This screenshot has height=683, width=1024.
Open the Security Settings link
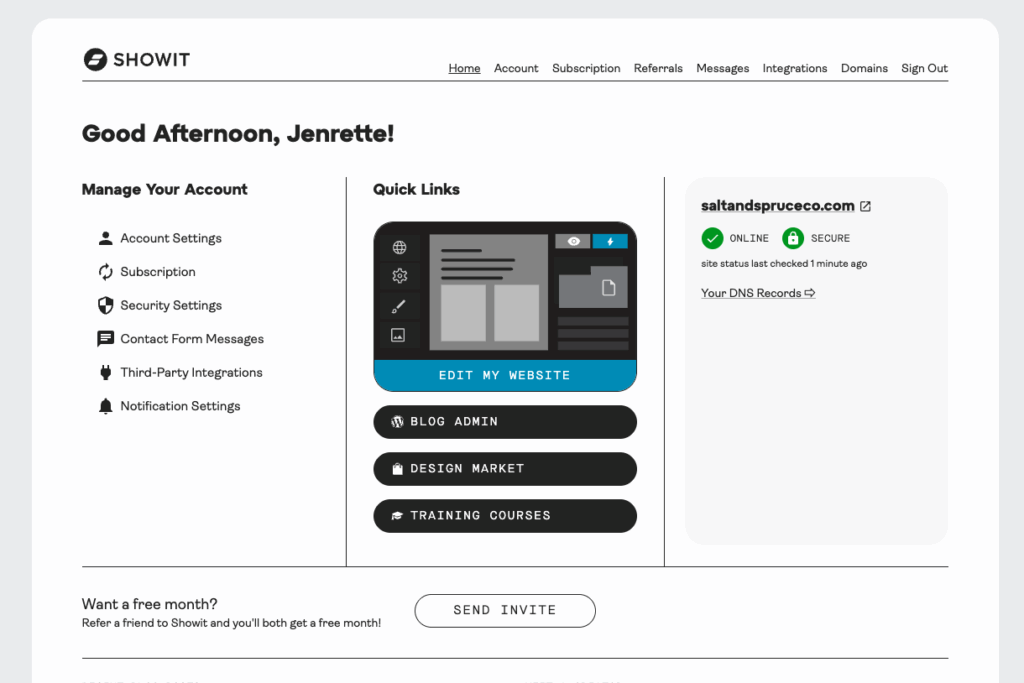tap(171, 305)
